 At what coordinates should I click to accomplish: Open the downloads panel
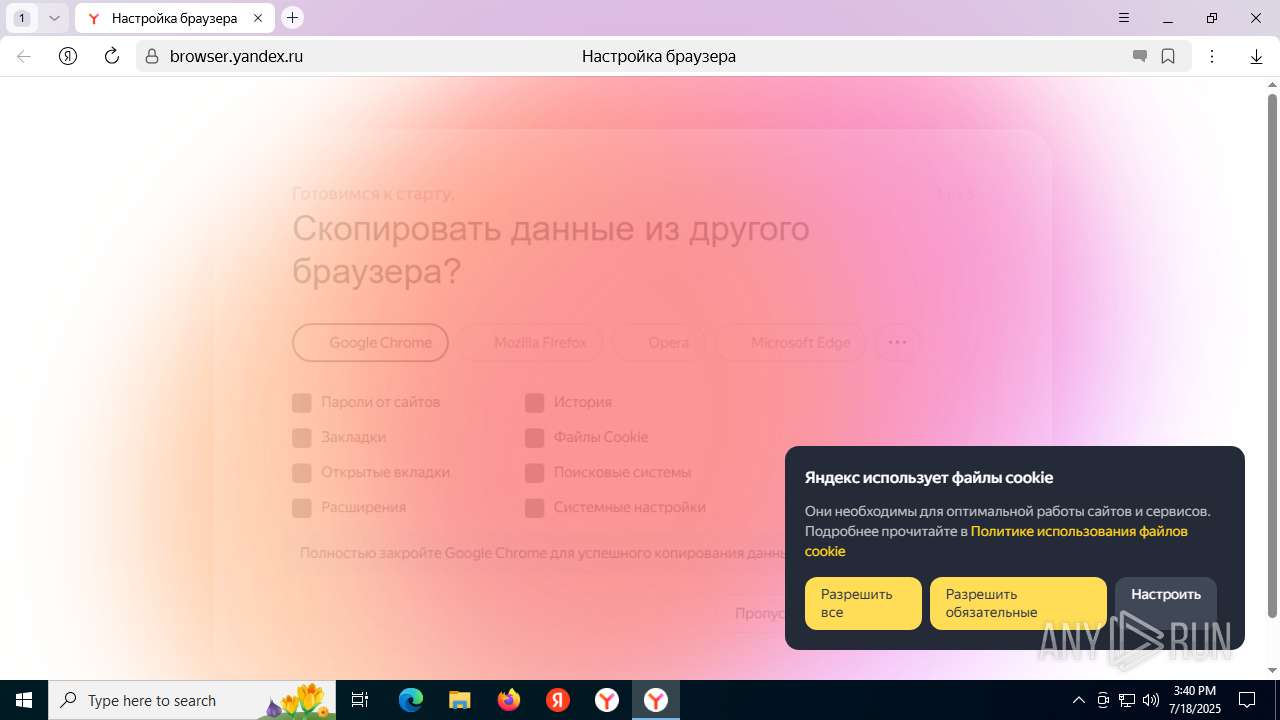pyautogui.click(x=1256, y=56)
